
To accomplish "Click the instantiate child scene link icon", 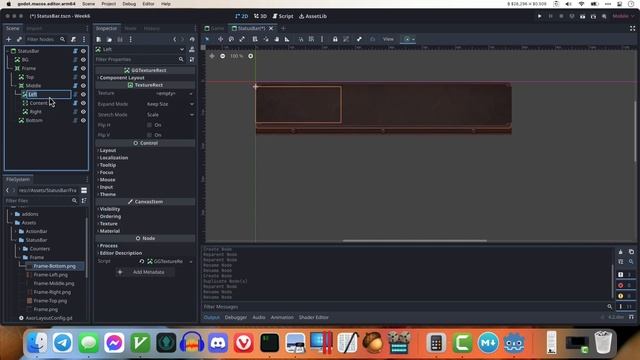I will click(x=19, y=39).
